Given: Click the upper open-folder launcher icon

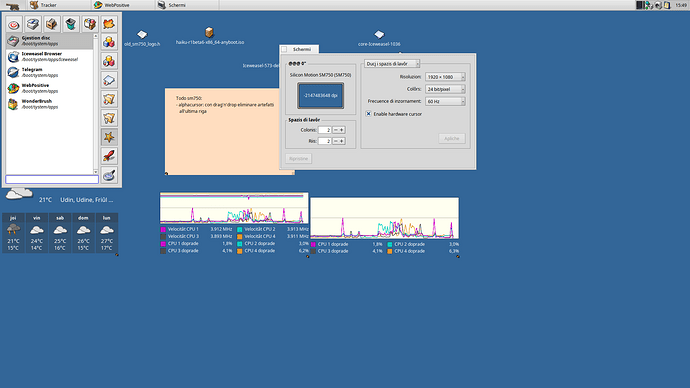Looking at the screenshot, I should 109,99.
